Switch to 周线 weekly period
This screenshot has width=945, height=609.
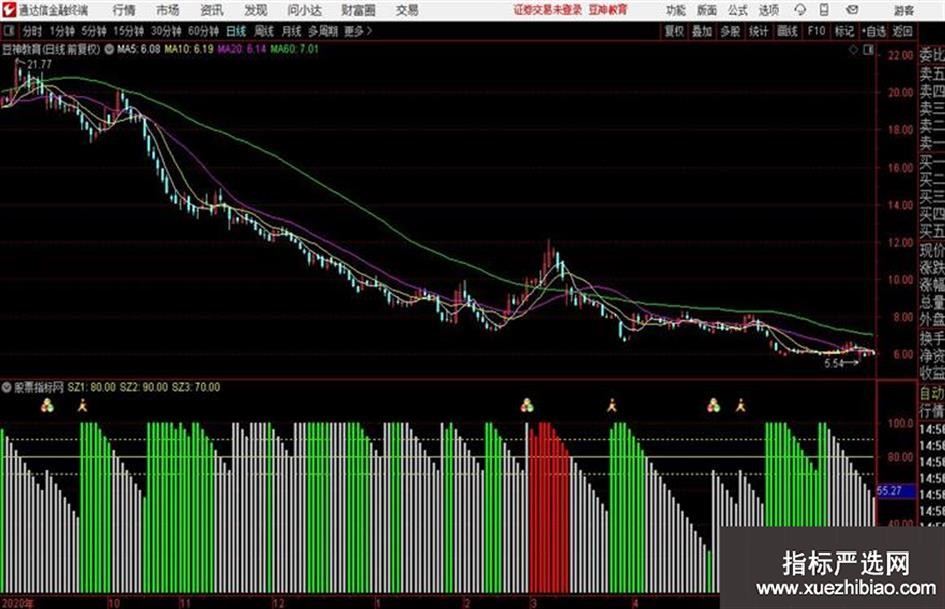264,31
